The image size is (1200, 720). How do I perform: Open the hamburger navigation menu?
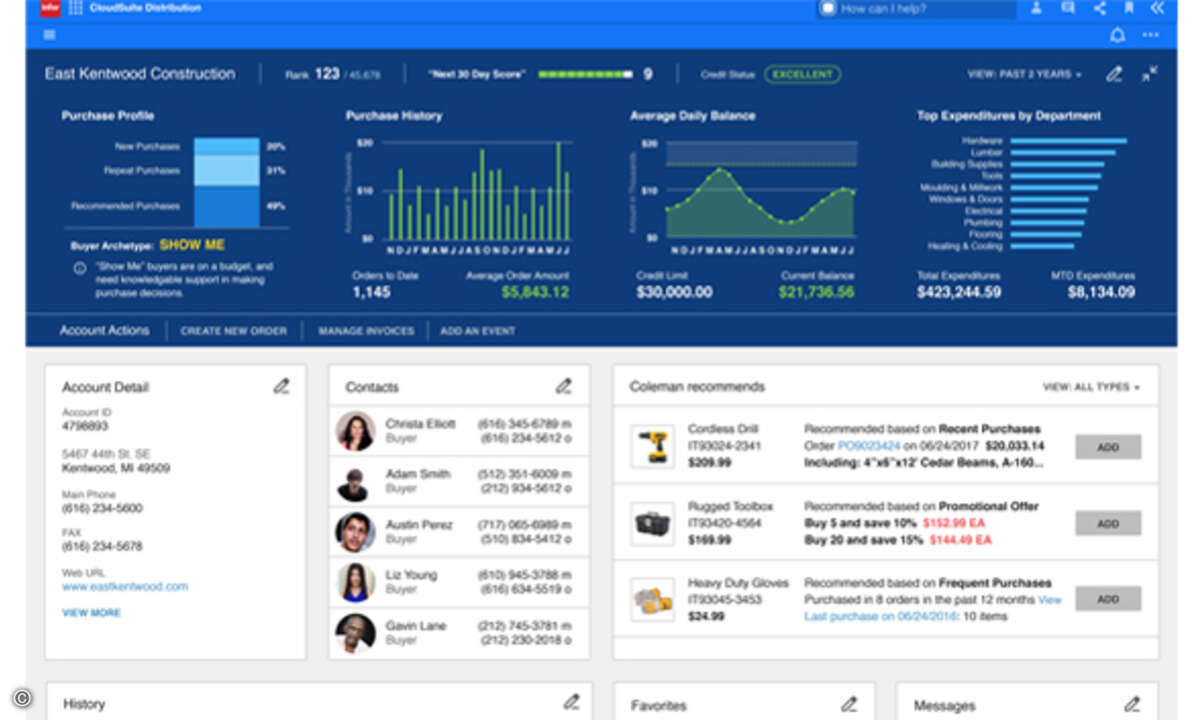point(49,35)
